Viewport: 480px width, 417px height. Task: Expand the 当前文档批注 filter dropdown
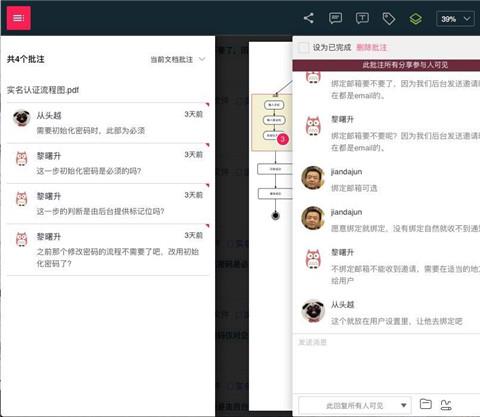click(178, 60)
